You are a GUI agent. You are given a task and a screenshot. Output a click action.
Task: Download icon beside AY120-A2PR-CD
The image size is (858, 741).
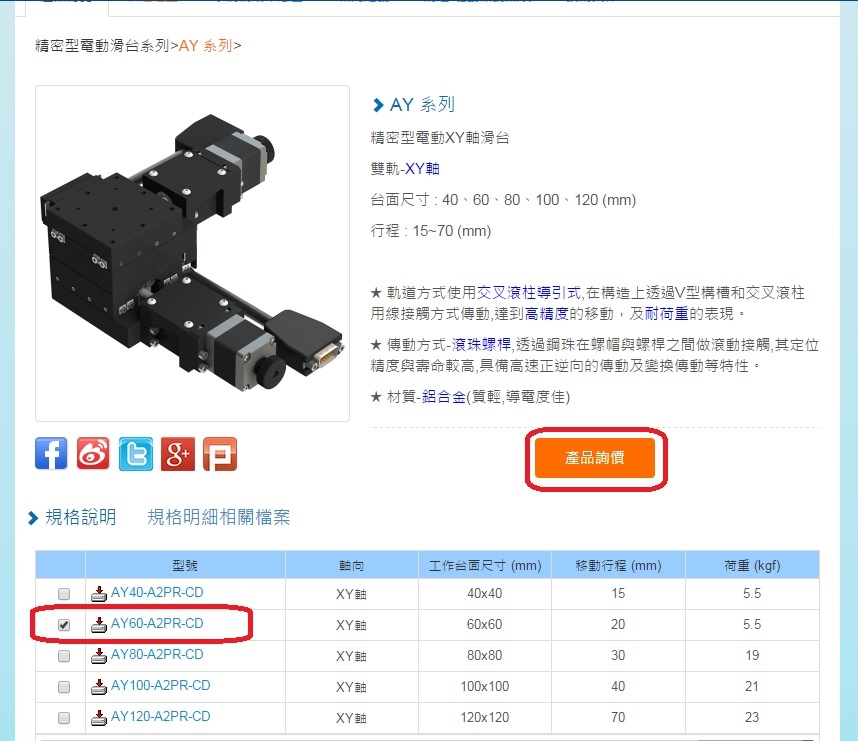(98, 717)
